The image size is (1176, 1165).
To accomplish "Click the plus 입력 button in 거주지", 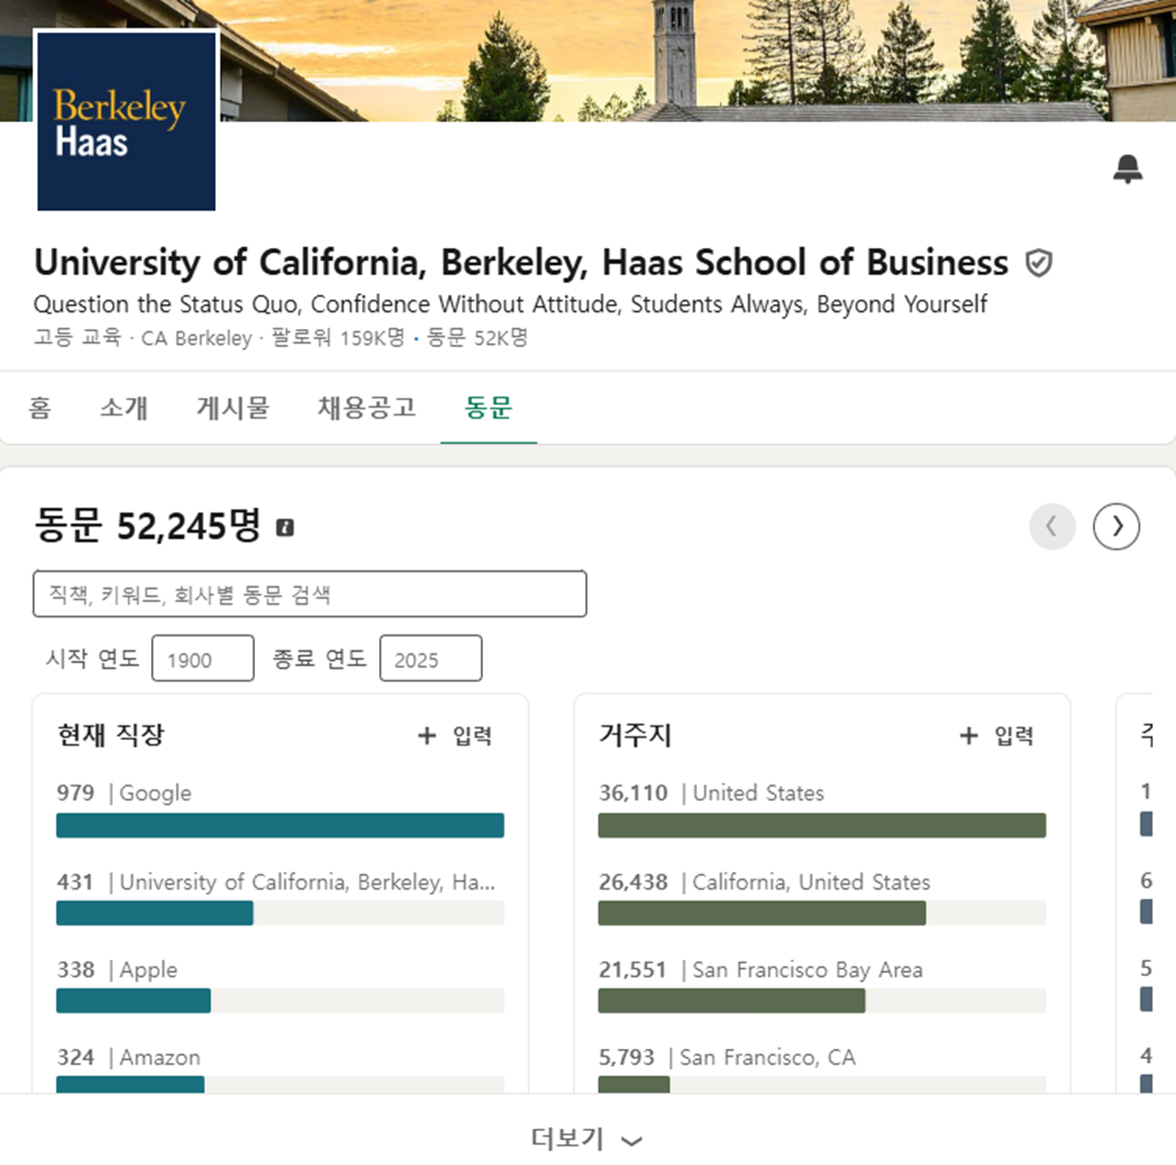I will click(997, 736).
